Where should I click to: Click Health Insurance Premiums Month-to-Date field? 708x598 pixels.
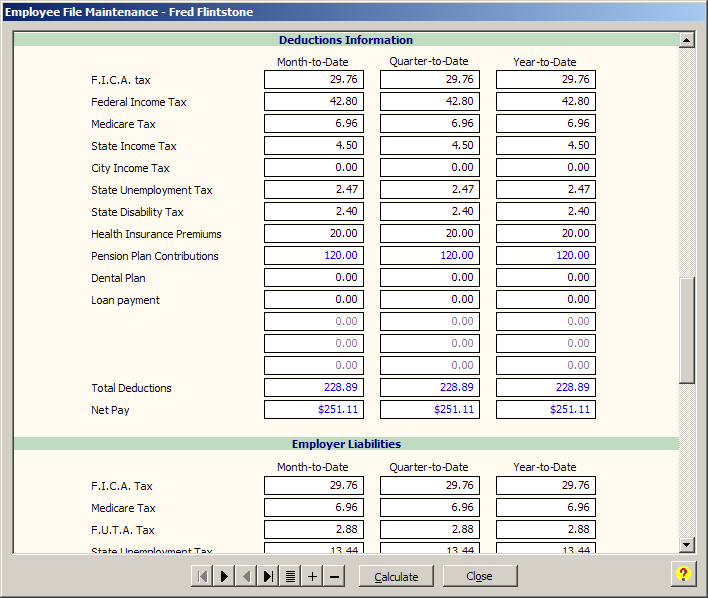[314, 234]
